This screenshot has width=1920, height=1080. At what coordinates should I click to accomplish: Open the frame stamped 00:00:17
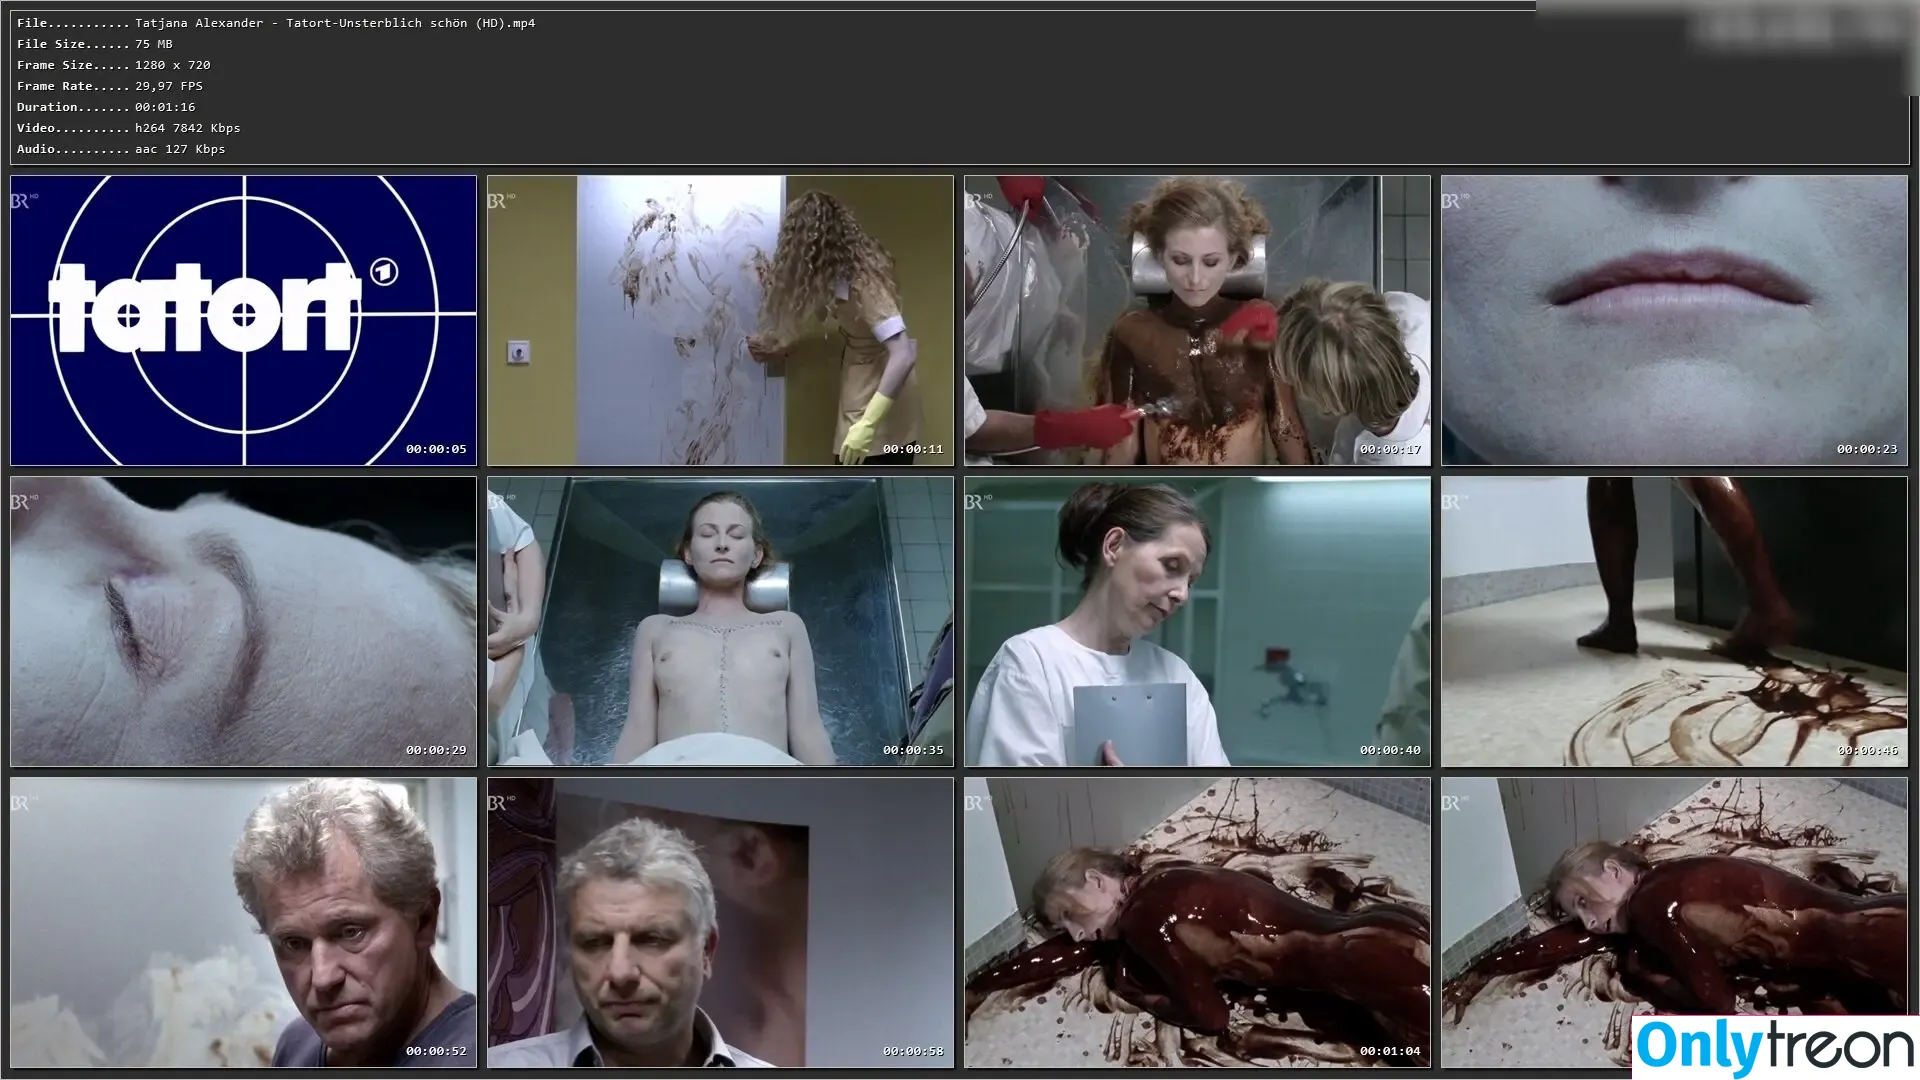tap(1197, 321)
